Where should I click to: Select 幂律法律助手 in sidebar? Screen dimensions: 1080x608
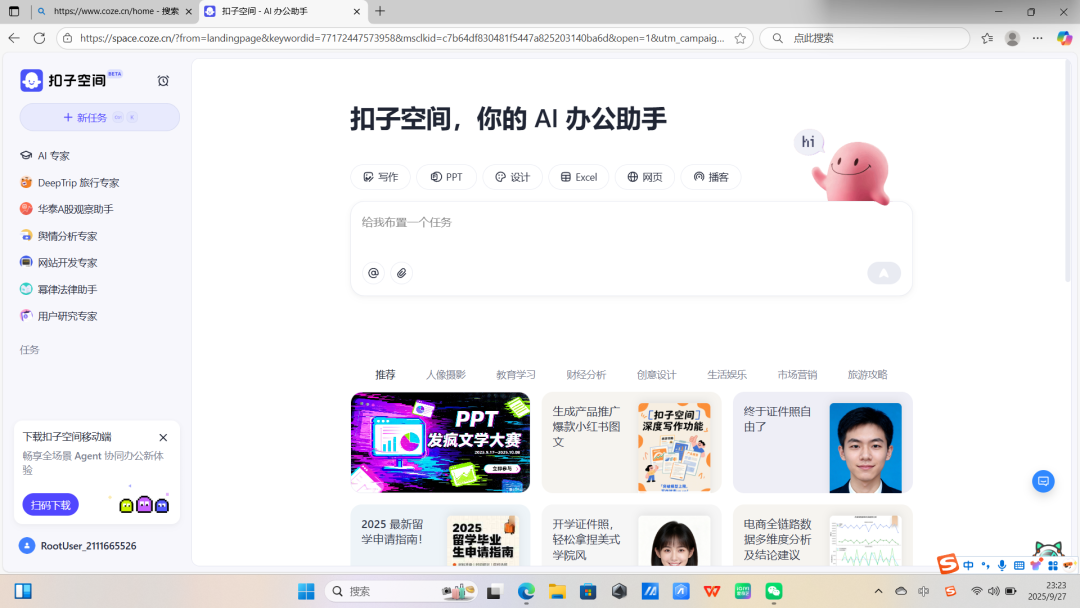pos(59,289)
